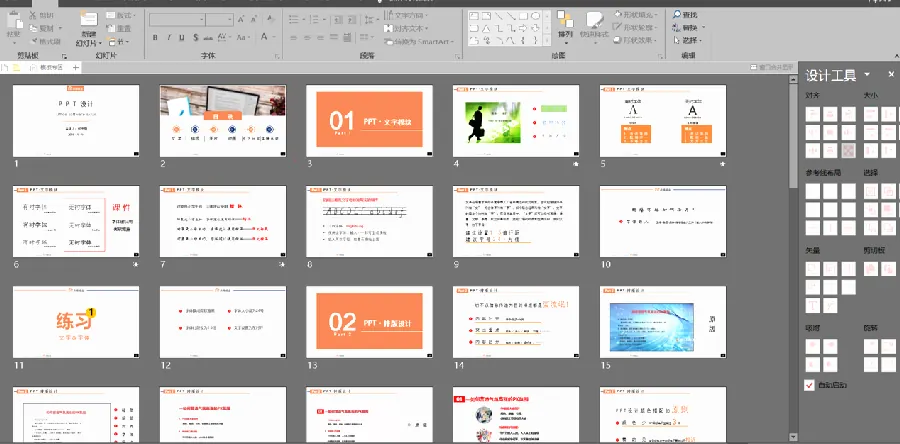Apply text shadow S icon
The height and width of the screenshot is (444, 900).
[196, 37]
